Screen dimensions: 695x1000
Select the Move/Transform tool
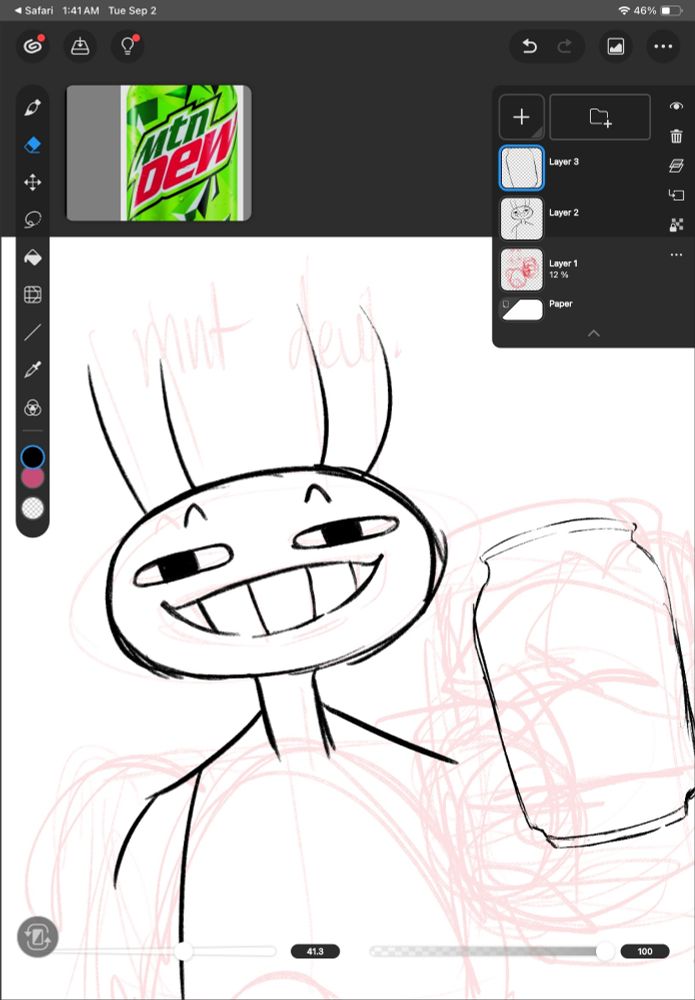pyautogui.click(x=33, y=182)
